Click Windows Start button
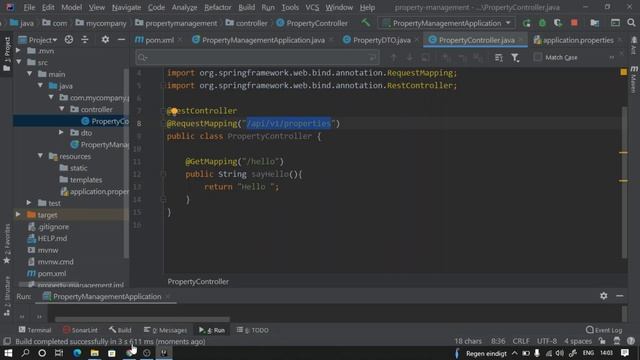Screen dimensions: 640x360 (8, 353)
